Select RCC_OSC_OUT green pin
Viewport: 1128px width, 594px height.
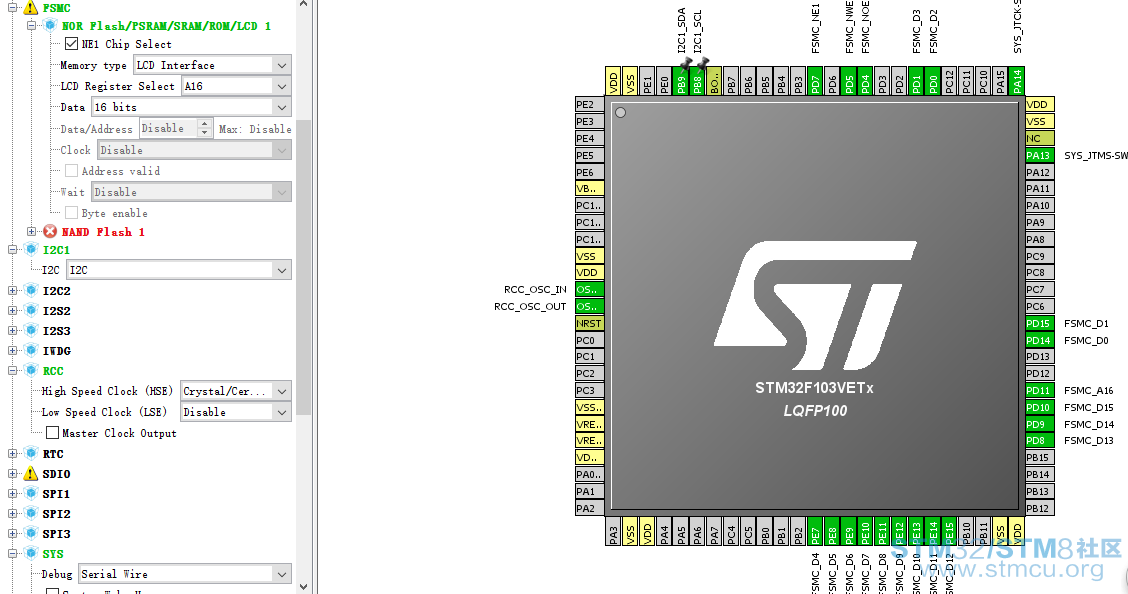click(589, 306)
